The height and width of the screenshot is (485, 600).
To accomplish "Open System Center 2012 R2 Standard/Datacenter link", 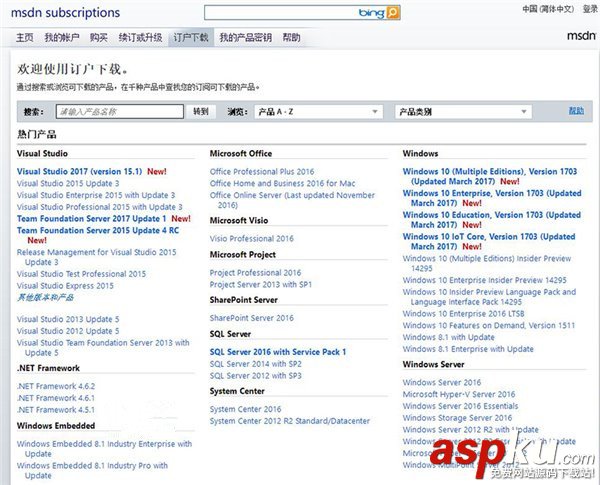I will [290, 421].
